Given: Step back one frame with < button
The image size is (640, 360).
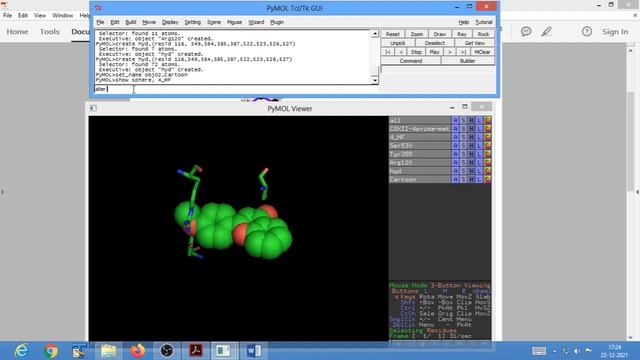Looking at the screenshot, I should (x=401, y=52).
